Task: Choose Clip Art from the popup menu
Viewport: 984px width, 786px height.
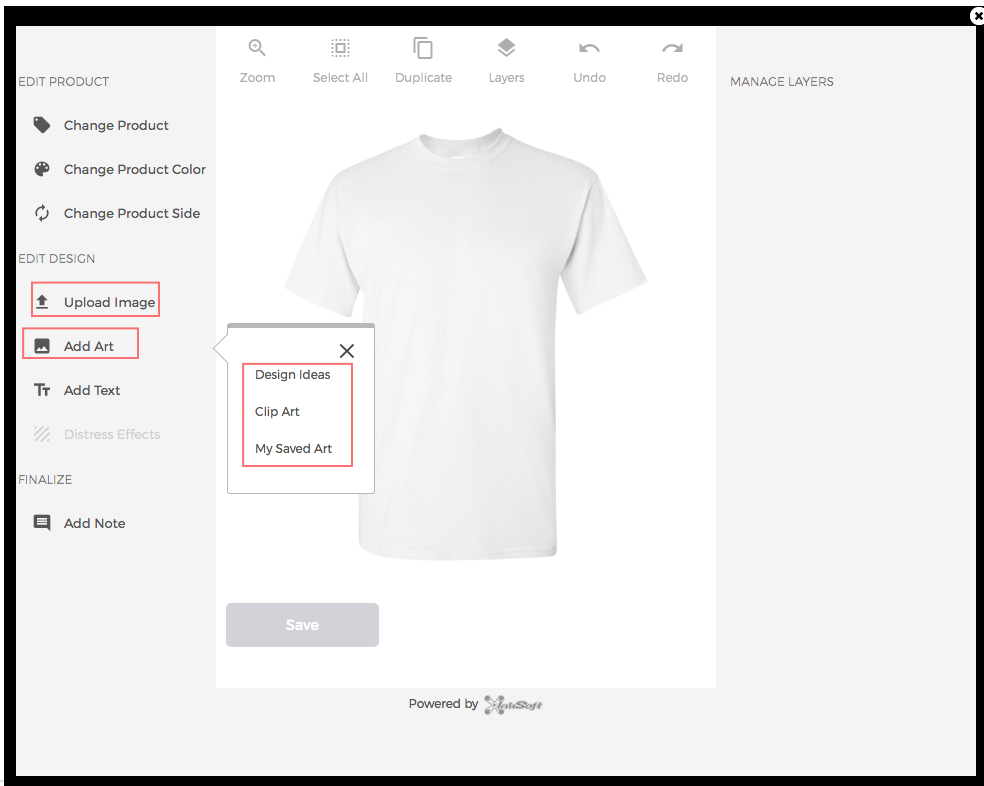Action: [x=277, y=411]
